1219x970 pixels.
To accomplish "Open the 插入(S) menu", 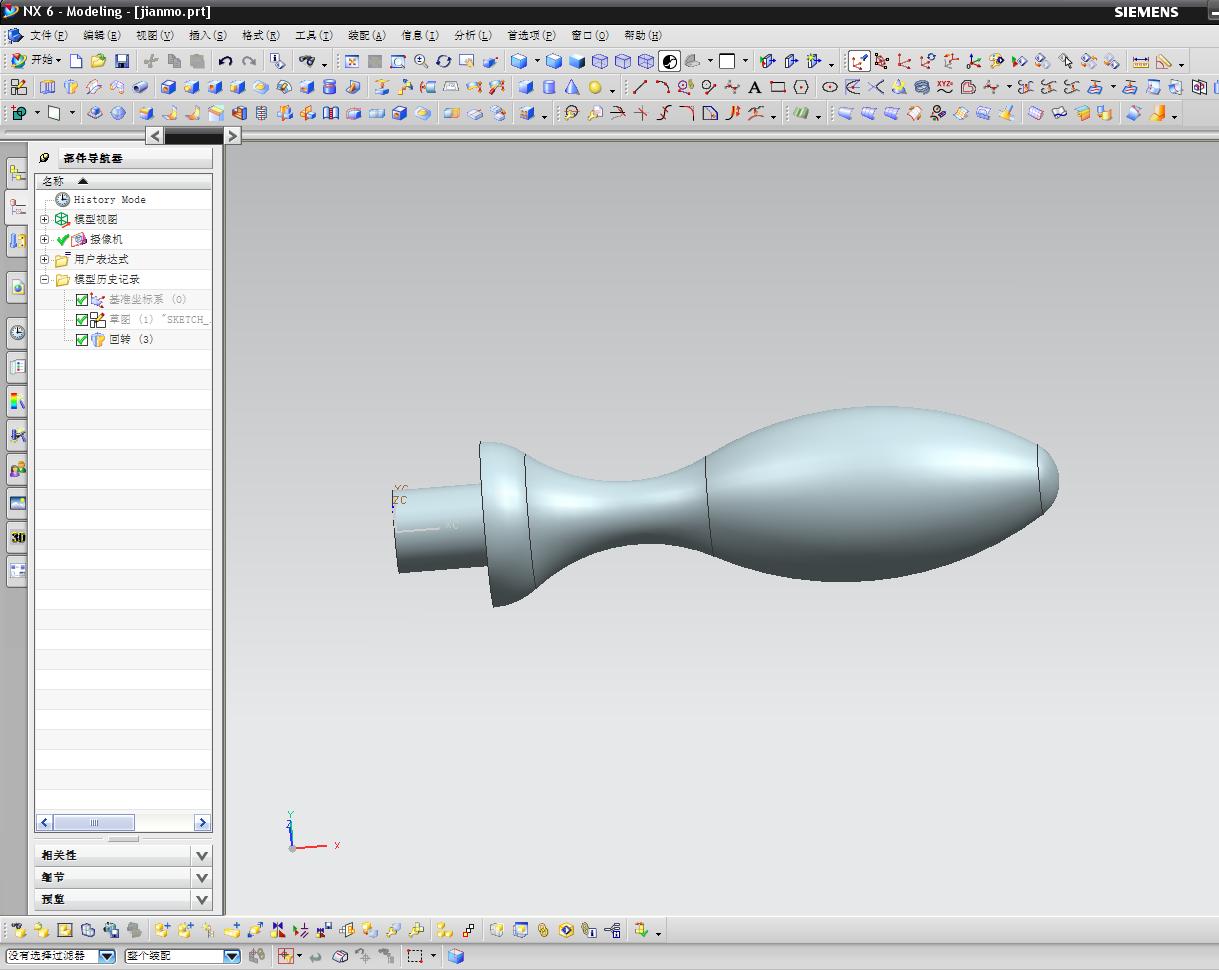I will point(207,35).
